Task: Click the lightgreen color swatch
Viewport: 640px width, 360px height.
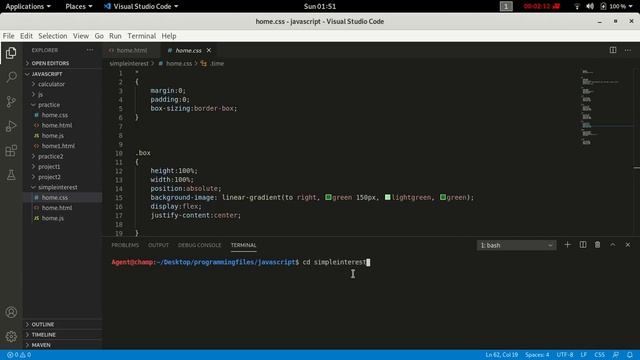Action: 387,197
